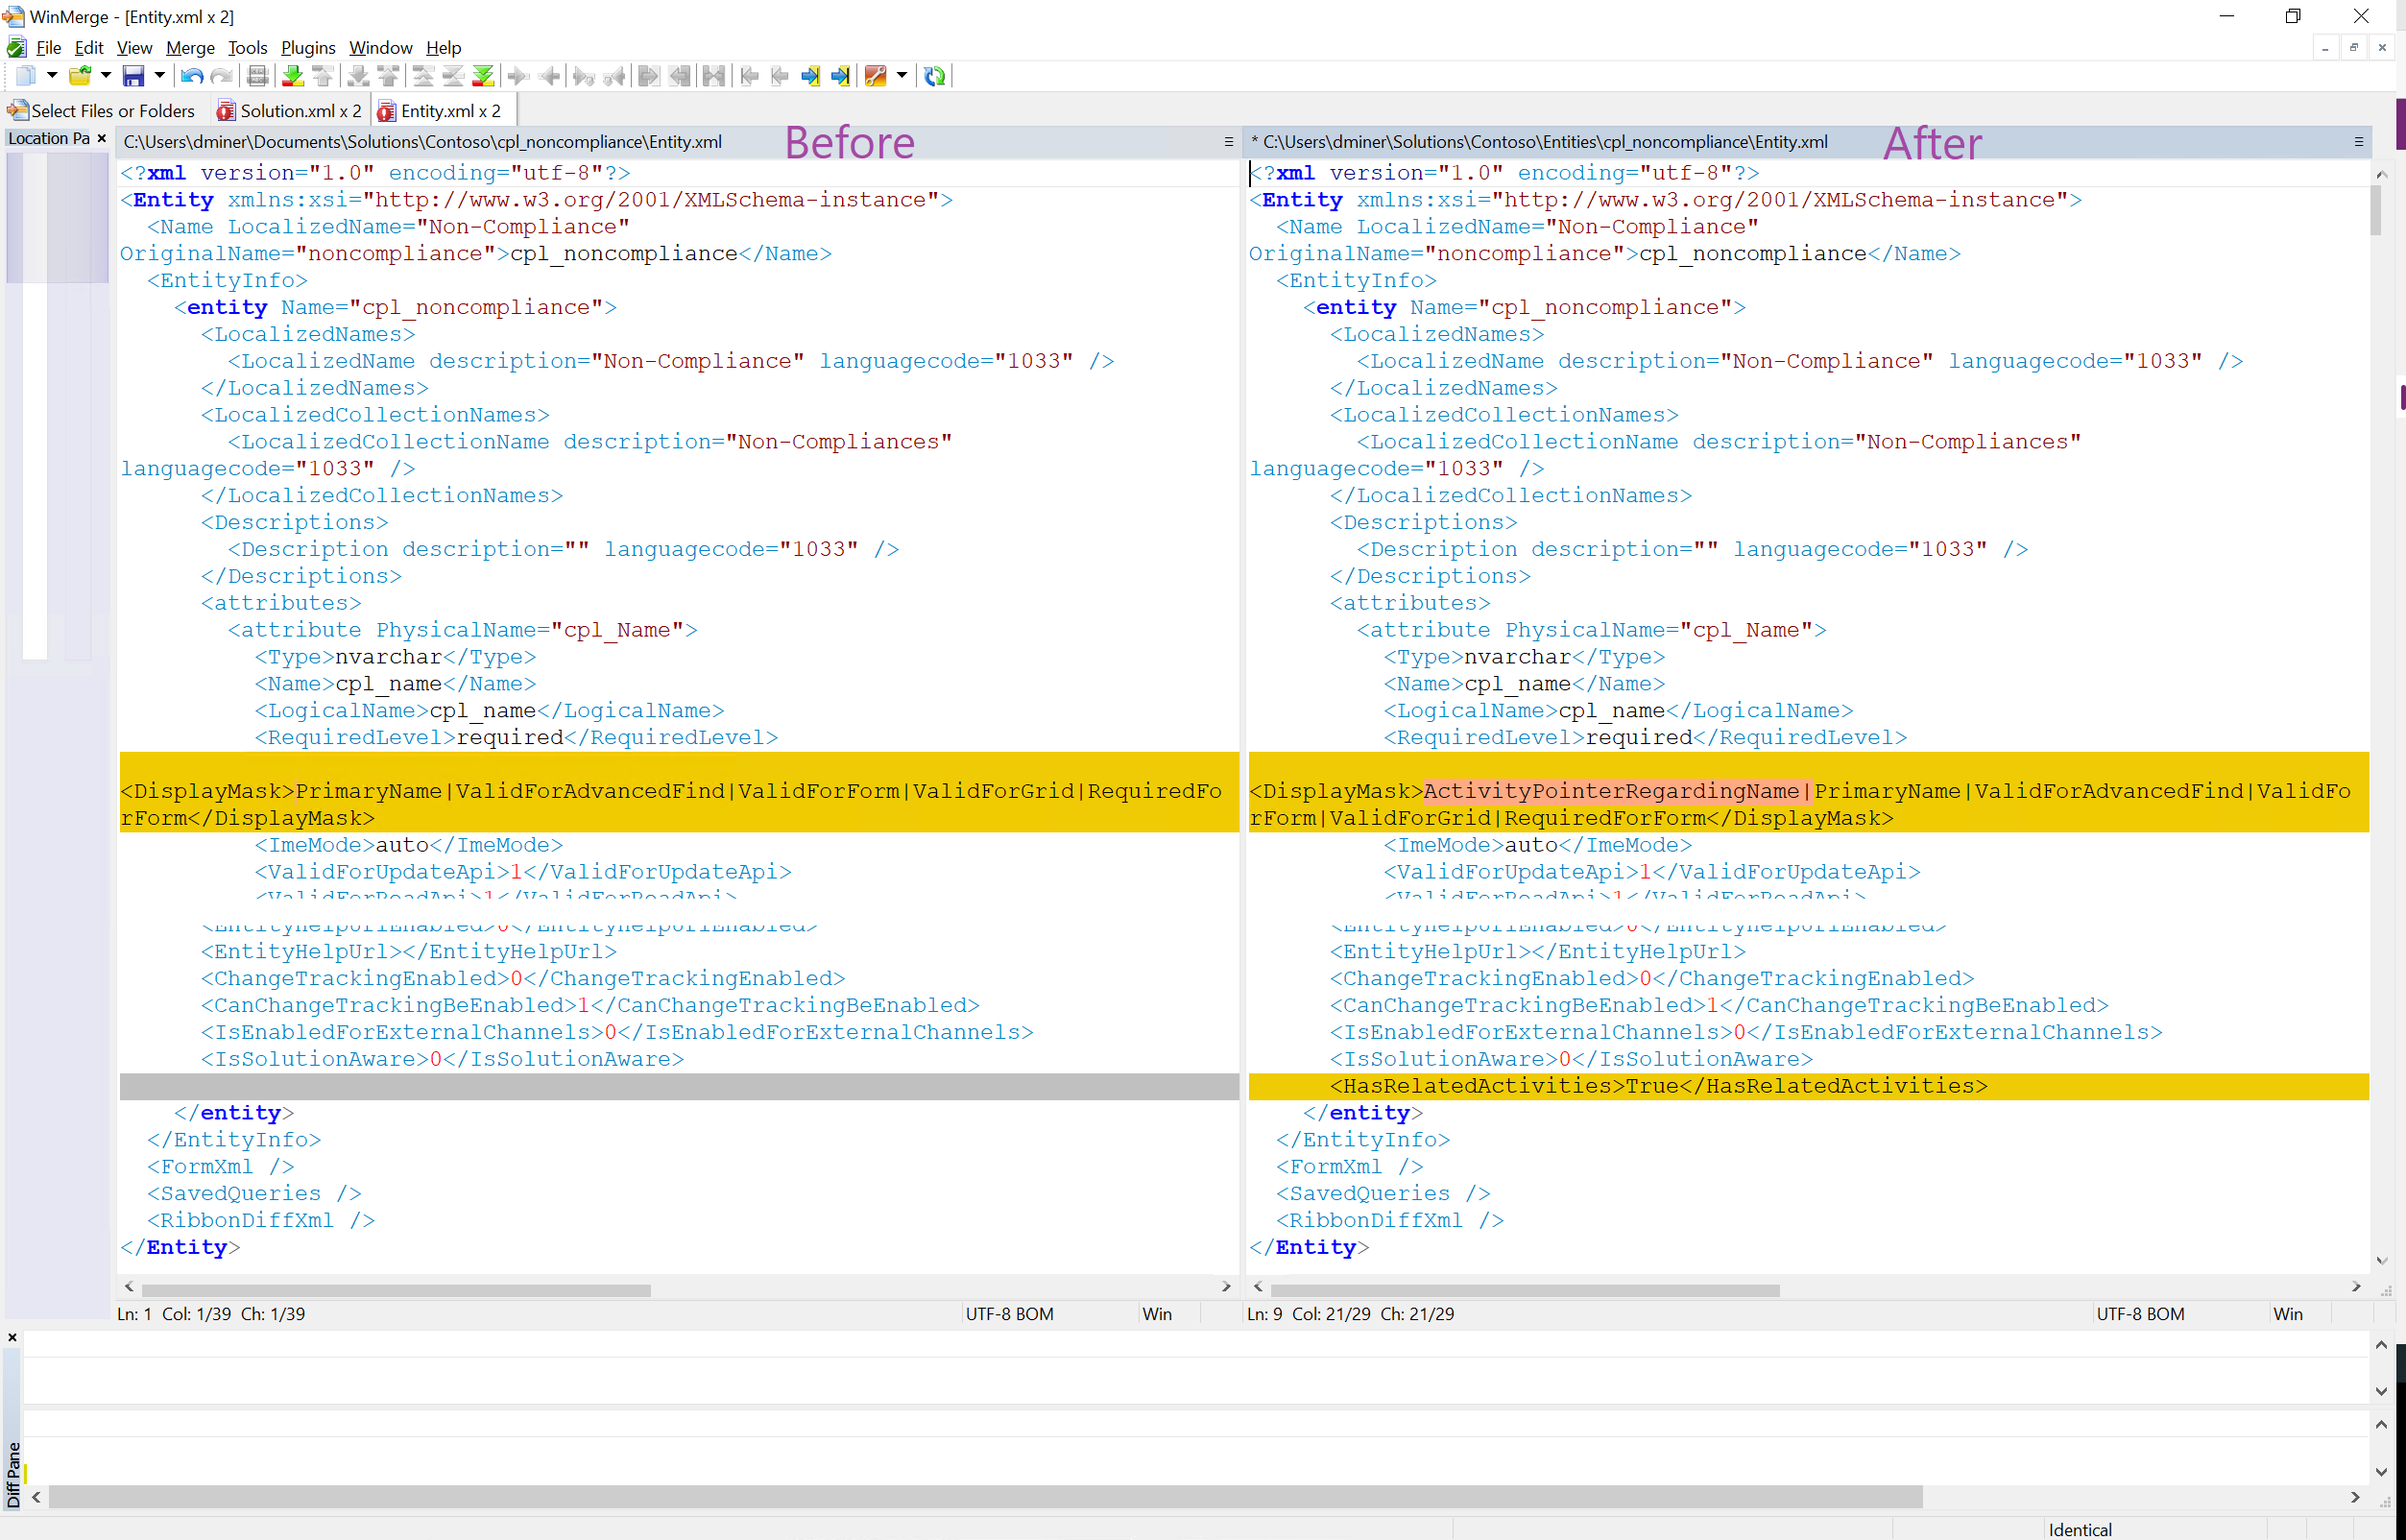Viewport: 2406px width, 1540px height.
Task: Click the Open folder icon
Action: pos(79,76)
